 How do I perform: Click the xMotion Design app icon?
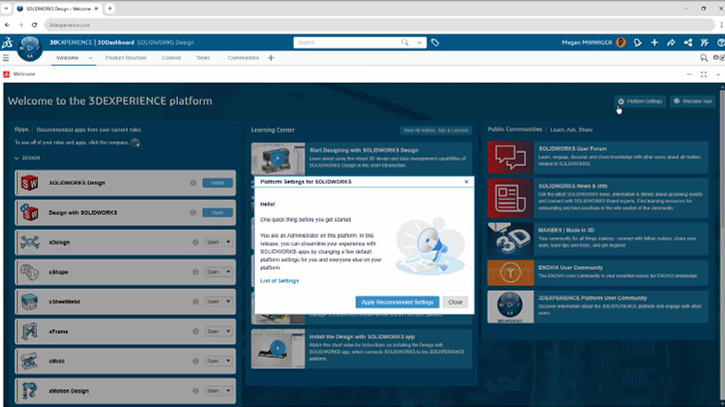pos(30,391)
